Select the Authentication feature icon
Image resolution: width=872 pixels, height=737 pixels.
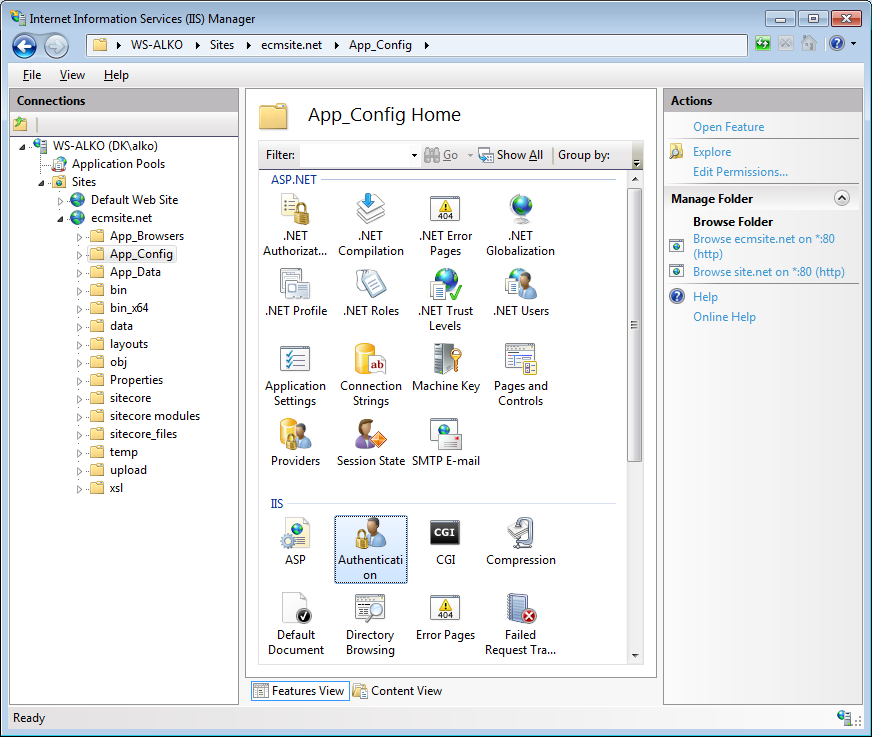pos(370,549)
